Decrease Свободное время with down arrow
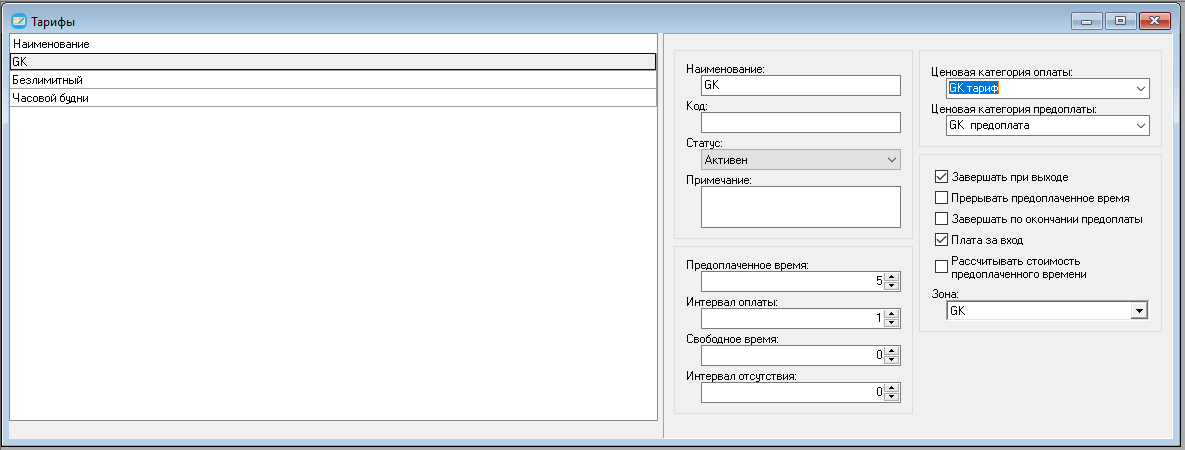This screenshot has width=1185, height=450. pos(892,359)
